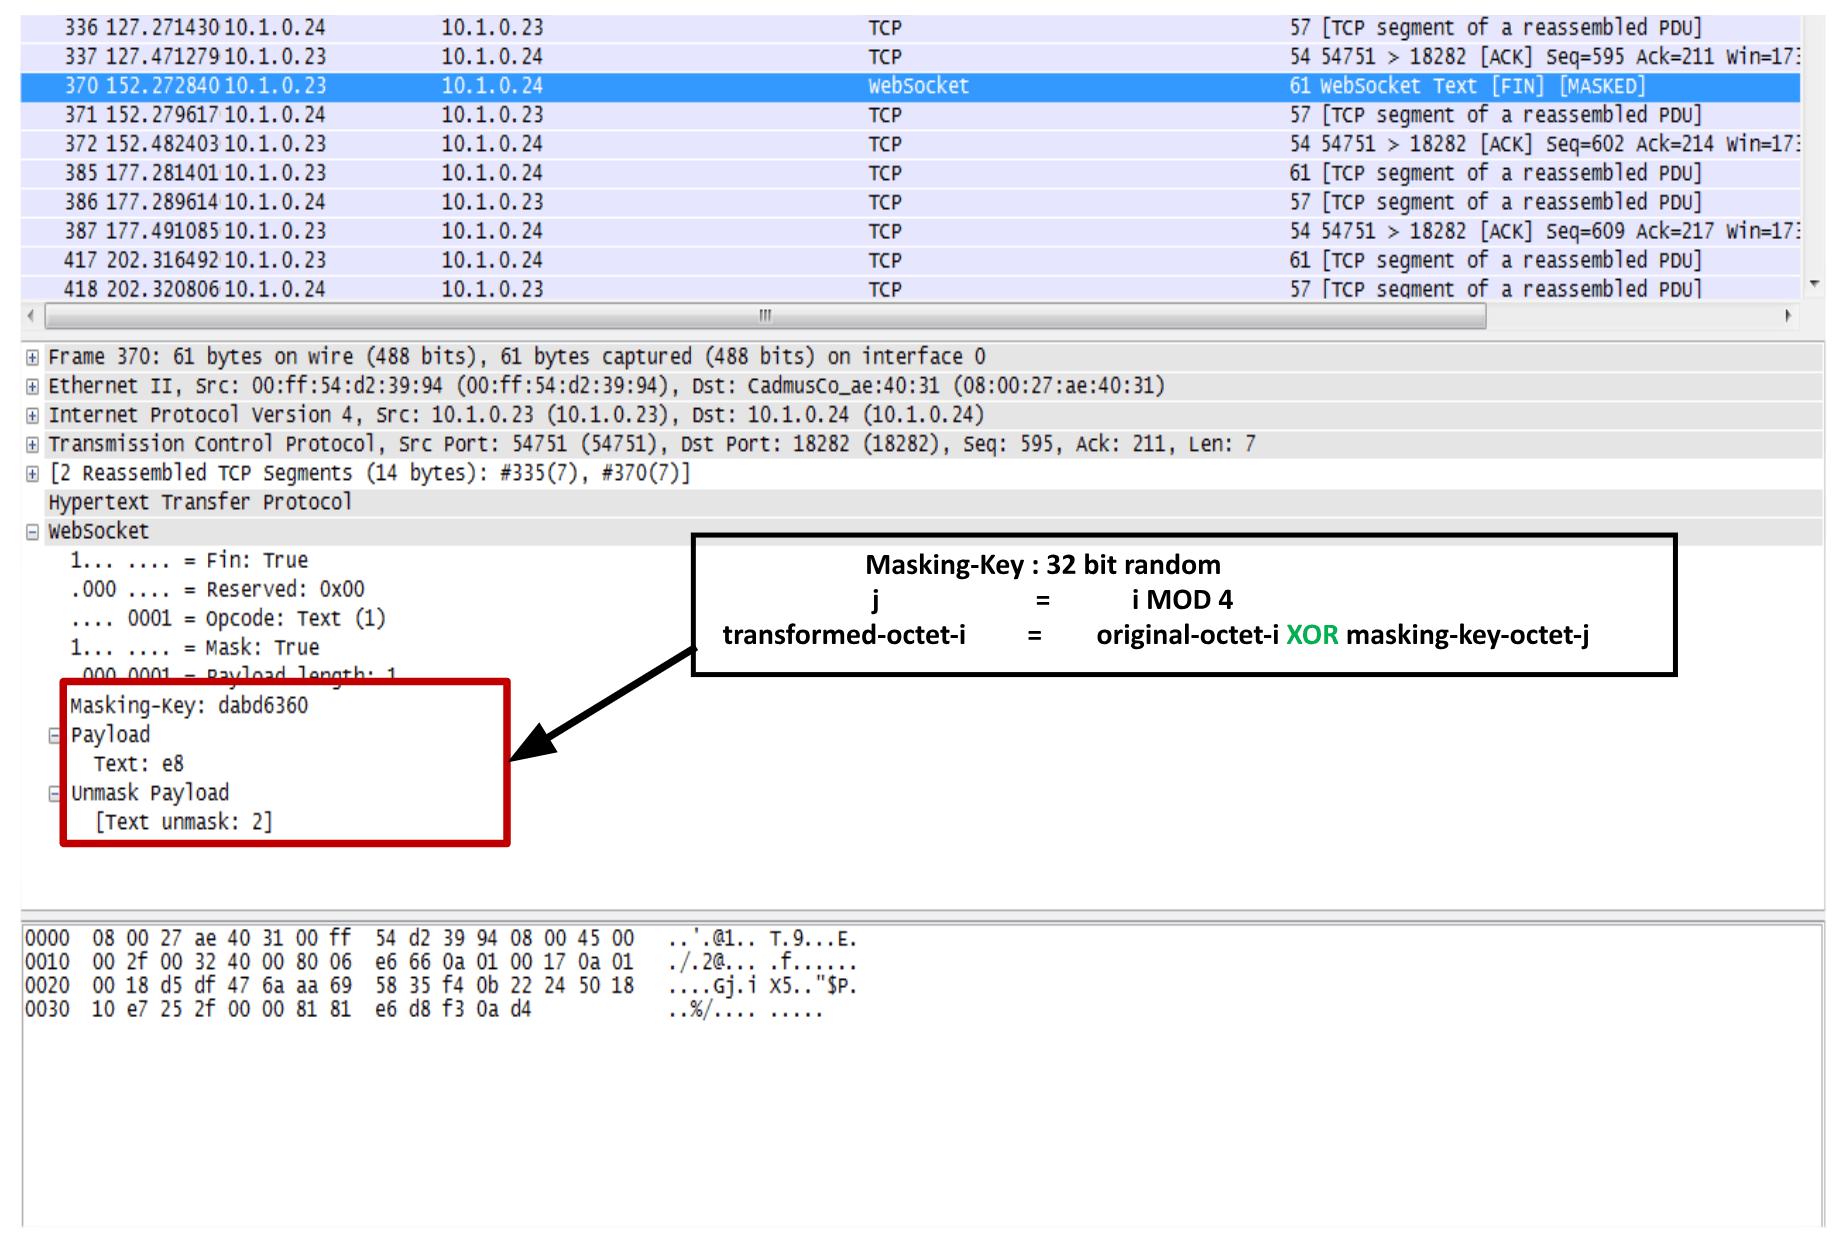Click the horizontal scrollbar thumb of packet list
Image resolution: width=1847 pixels, height=1257 pixels.
pyautogui.click(x=765, y=316)
